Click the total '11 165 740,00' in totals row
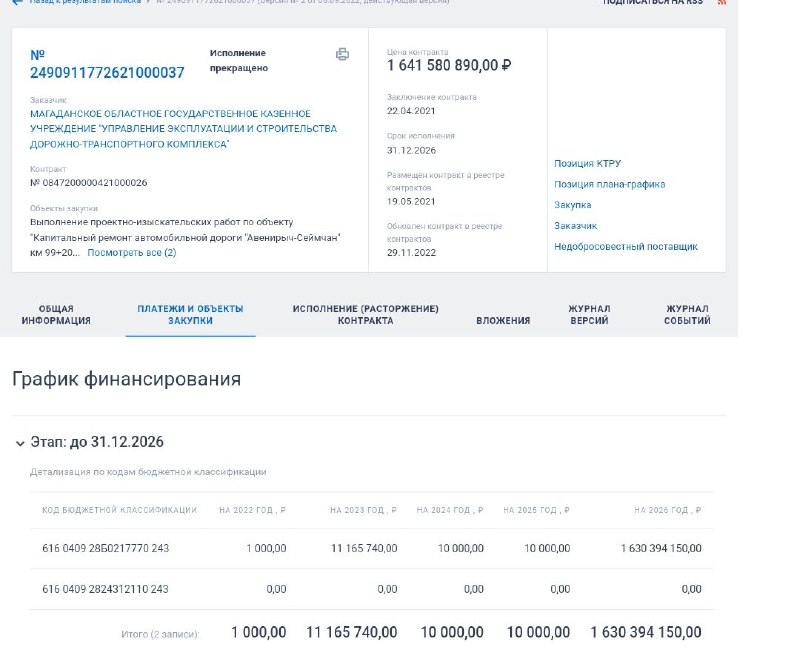Image resolution: width=800 pixels, height=653 pixels. (x=352, y=632)
